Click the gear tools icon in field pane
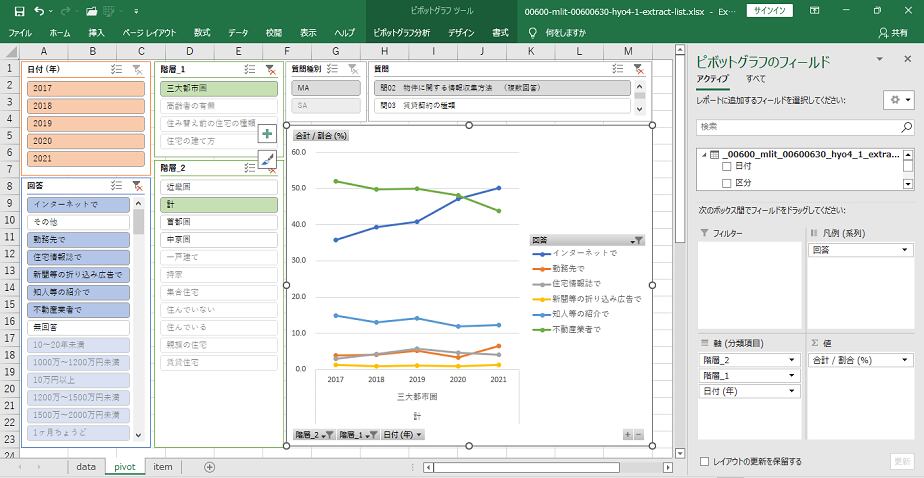 [x=897, y=100]
